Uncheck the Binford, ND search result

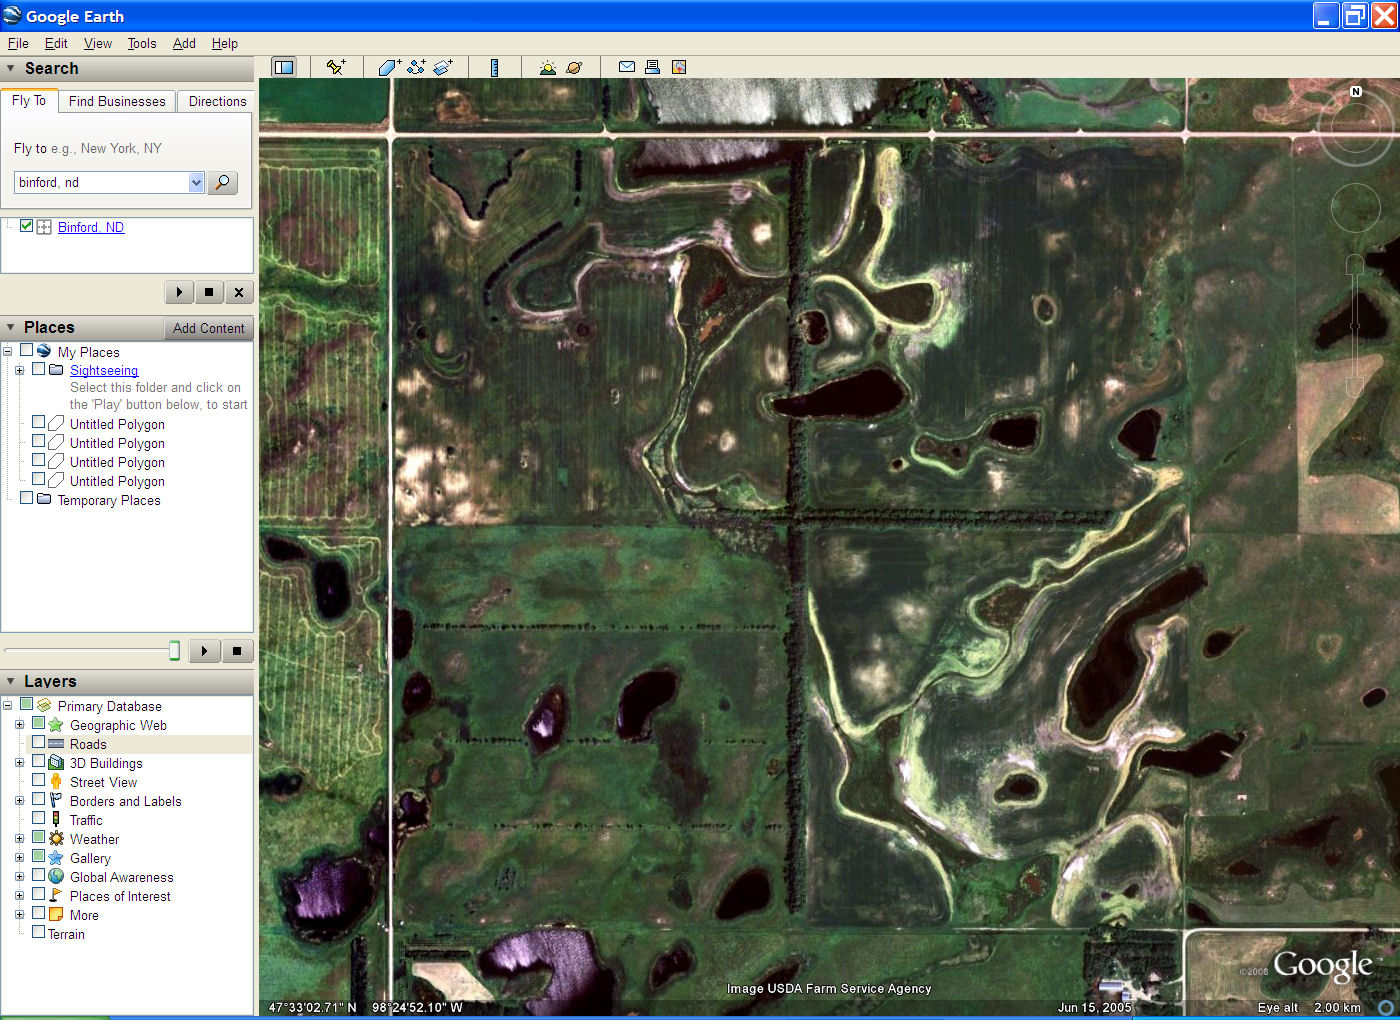point(26,226)
